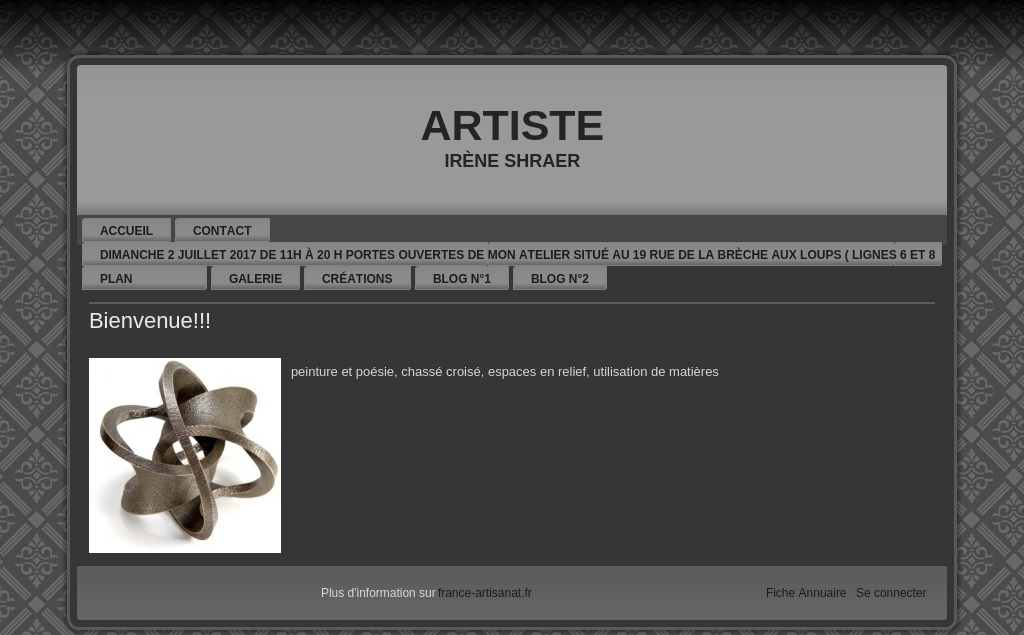
Task: Click the ARTISTE site title
Action: click(512, 125)
